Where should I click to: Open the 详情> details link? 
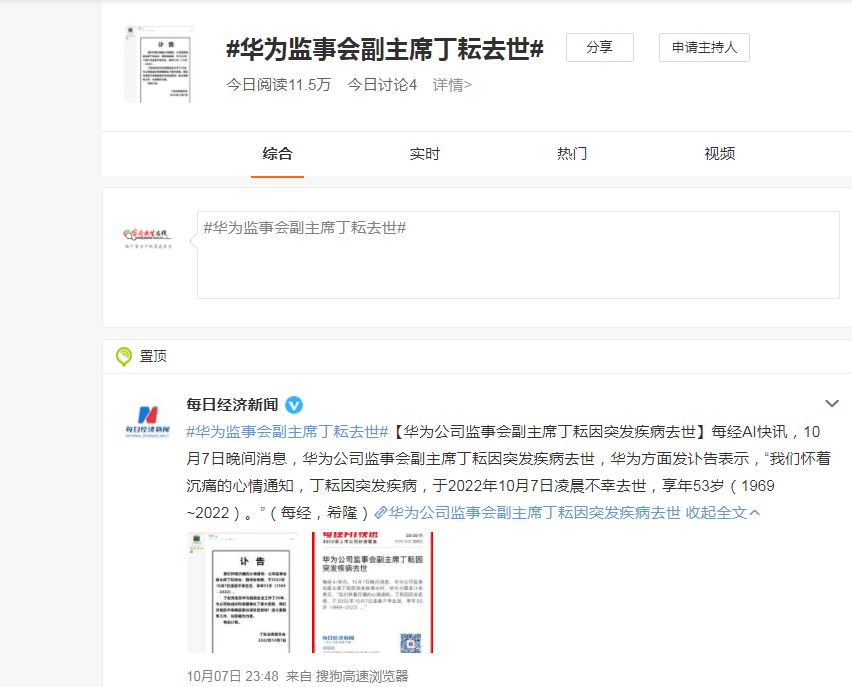coord(452,85)
